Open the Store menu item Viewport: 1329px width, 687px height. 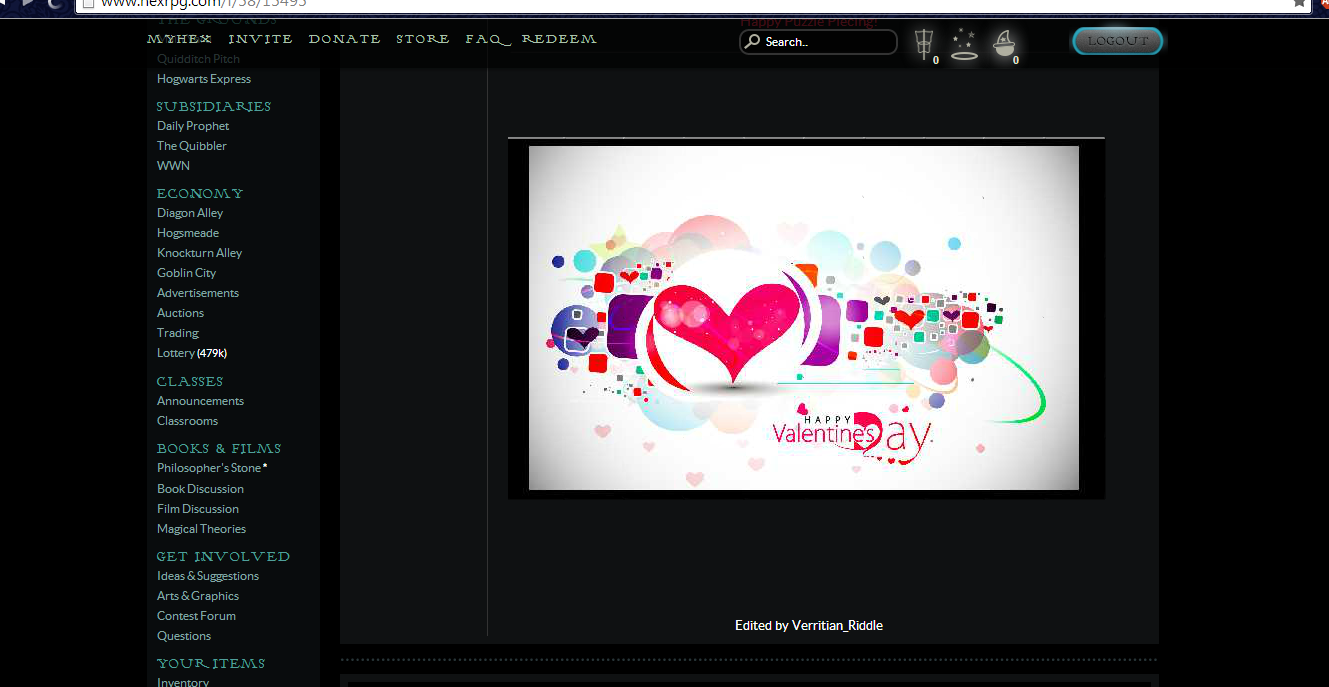(x=422, y=39)
